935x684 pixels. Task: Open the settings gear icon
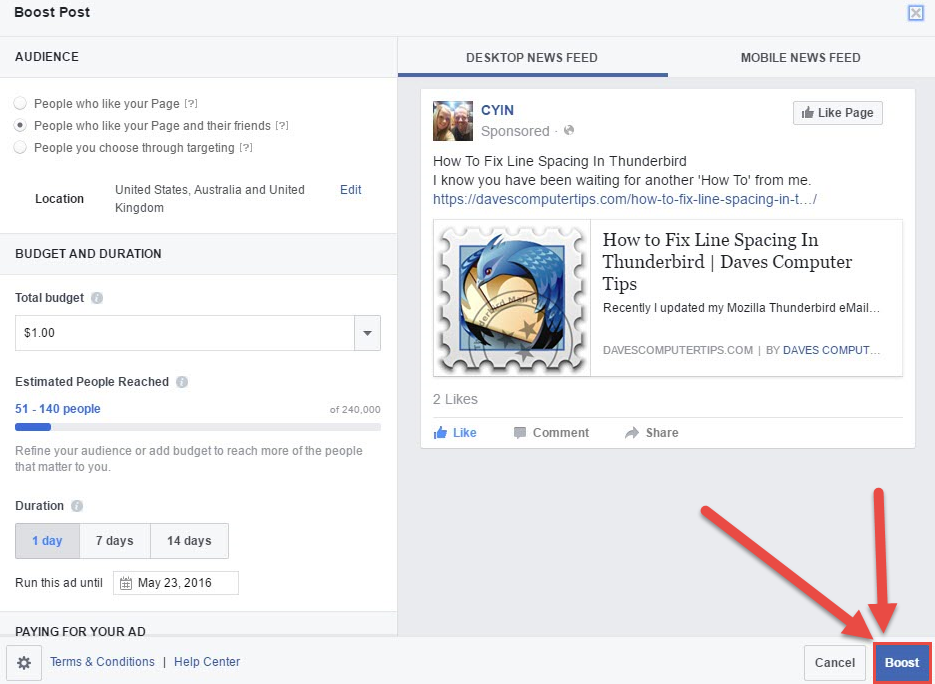click(x=24, y=663)
